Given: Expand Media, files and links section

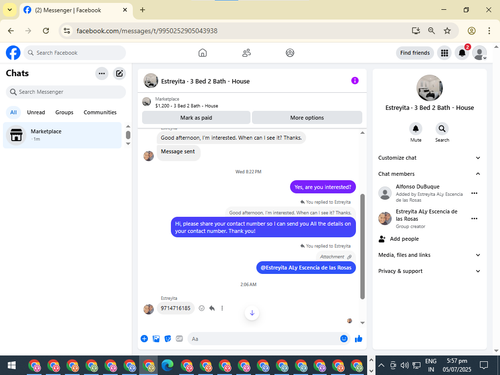Looking at the screenshot, I should coord(429,255).
